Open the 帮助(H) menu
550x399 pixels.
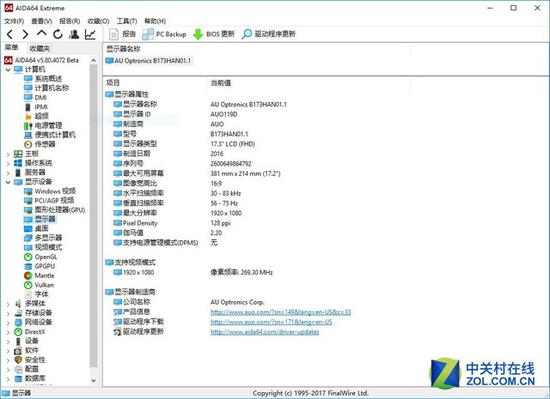click(155, 21)
